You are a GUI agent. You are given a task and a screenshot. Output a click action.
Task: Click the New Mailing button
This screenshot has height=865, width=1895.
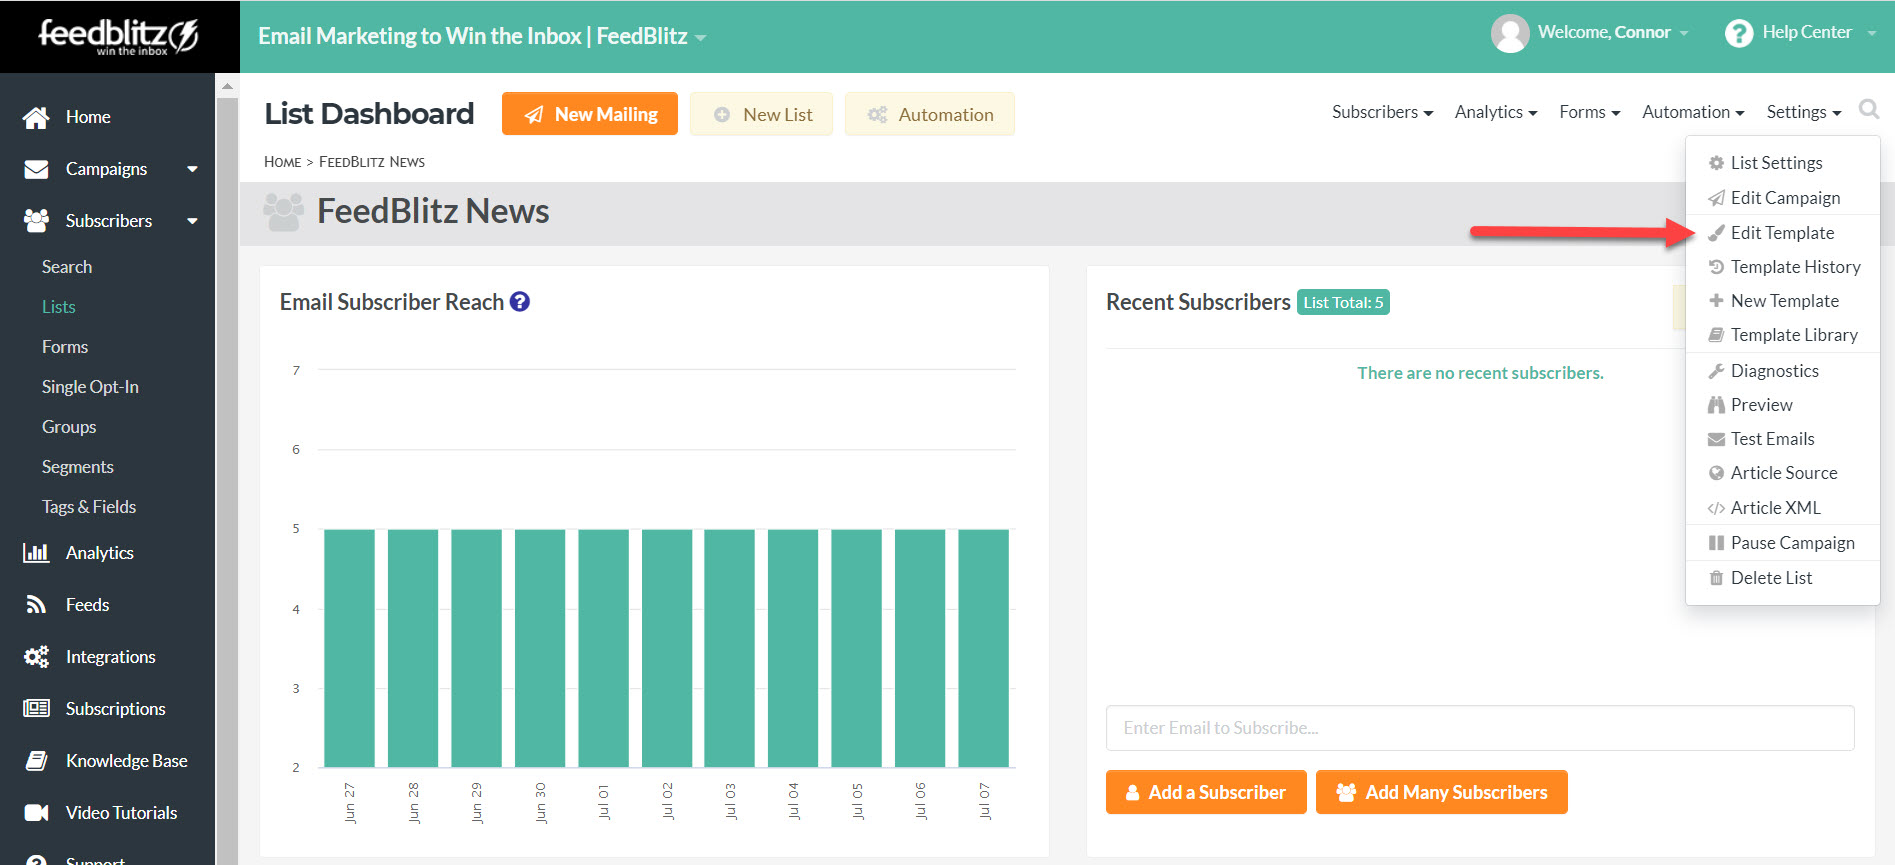click(x=590, y=114)
